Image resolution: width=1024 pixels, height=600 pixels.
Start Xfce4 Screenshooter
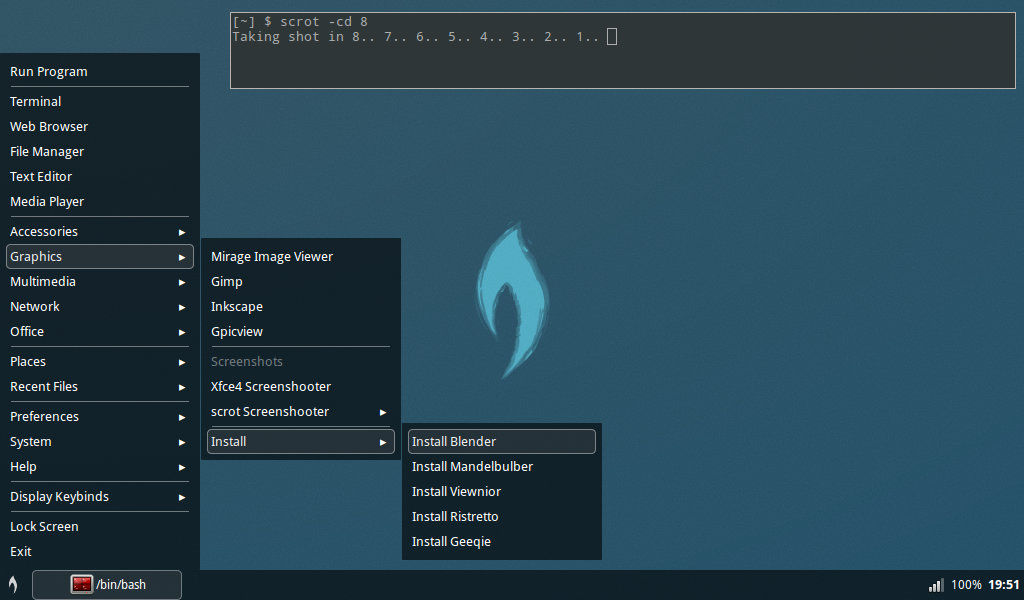(300, 387)
